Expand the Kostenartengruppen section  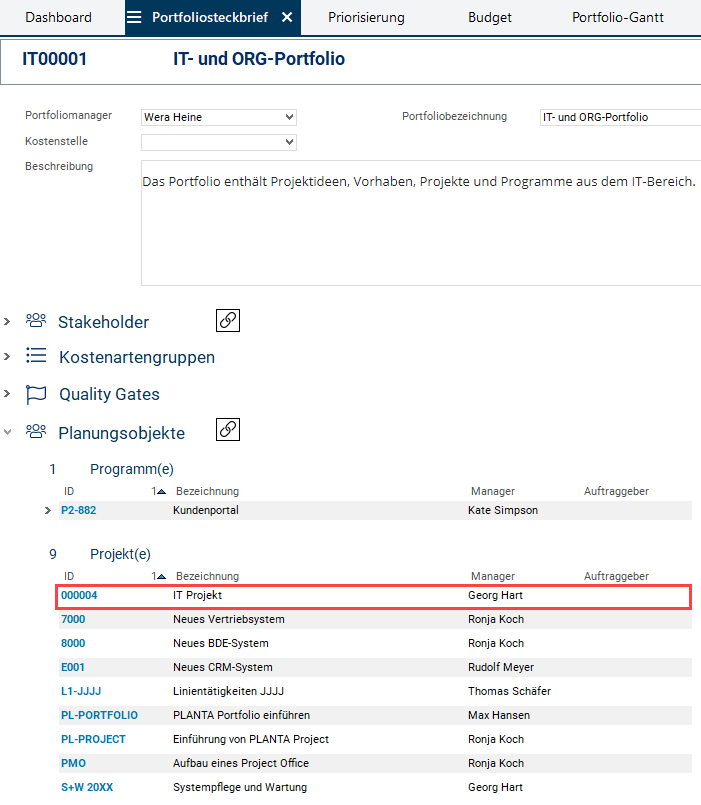pyautogui.click(x=7, y=357)
